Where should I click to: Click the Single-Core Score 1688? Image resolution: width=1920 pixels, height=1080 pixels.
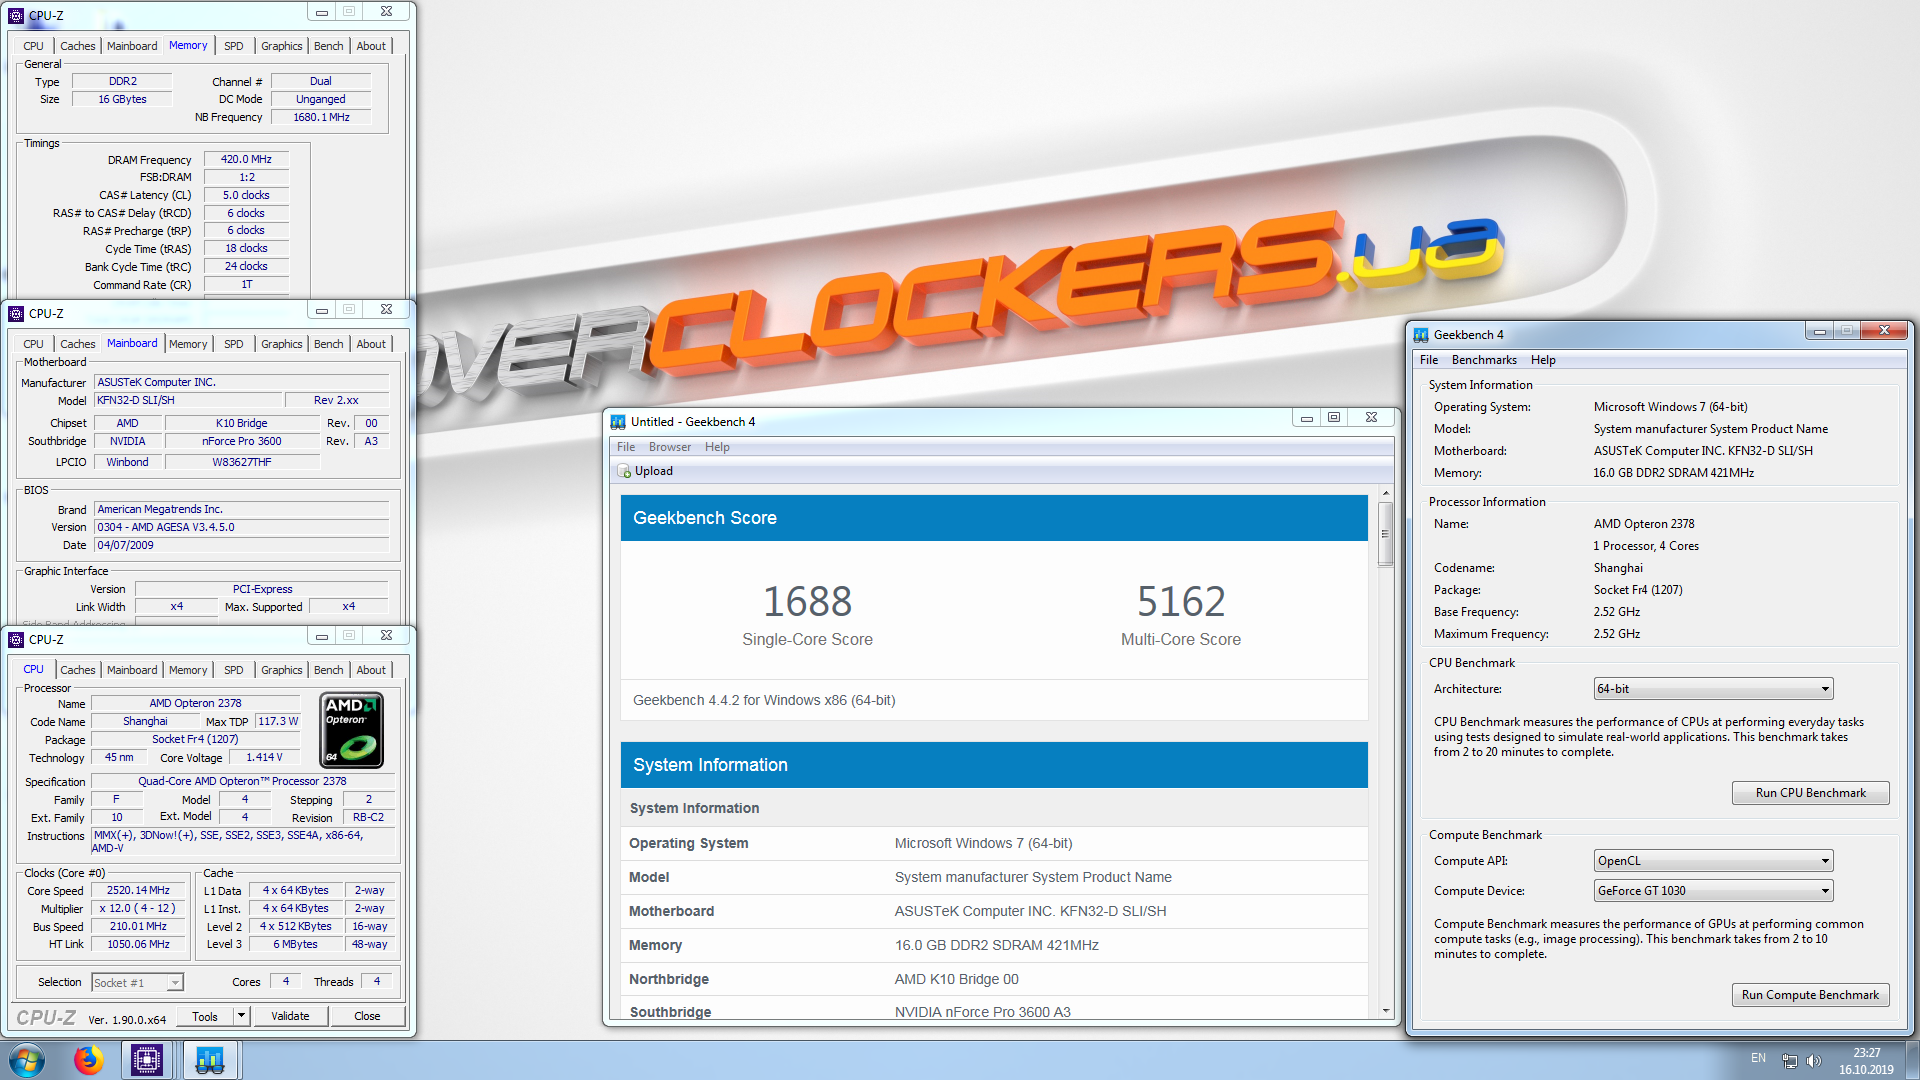click(807, 601)
